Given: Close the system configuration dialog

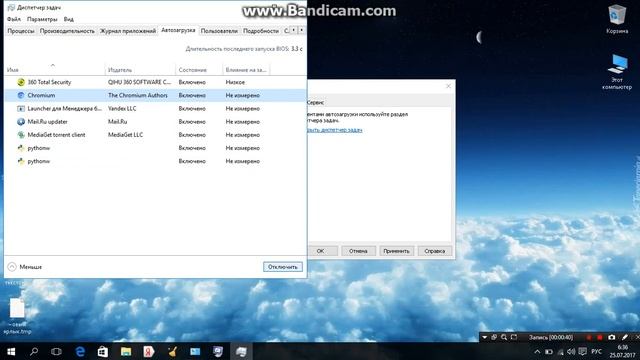Looking at the screenshot, I should [x=449, y=86].
